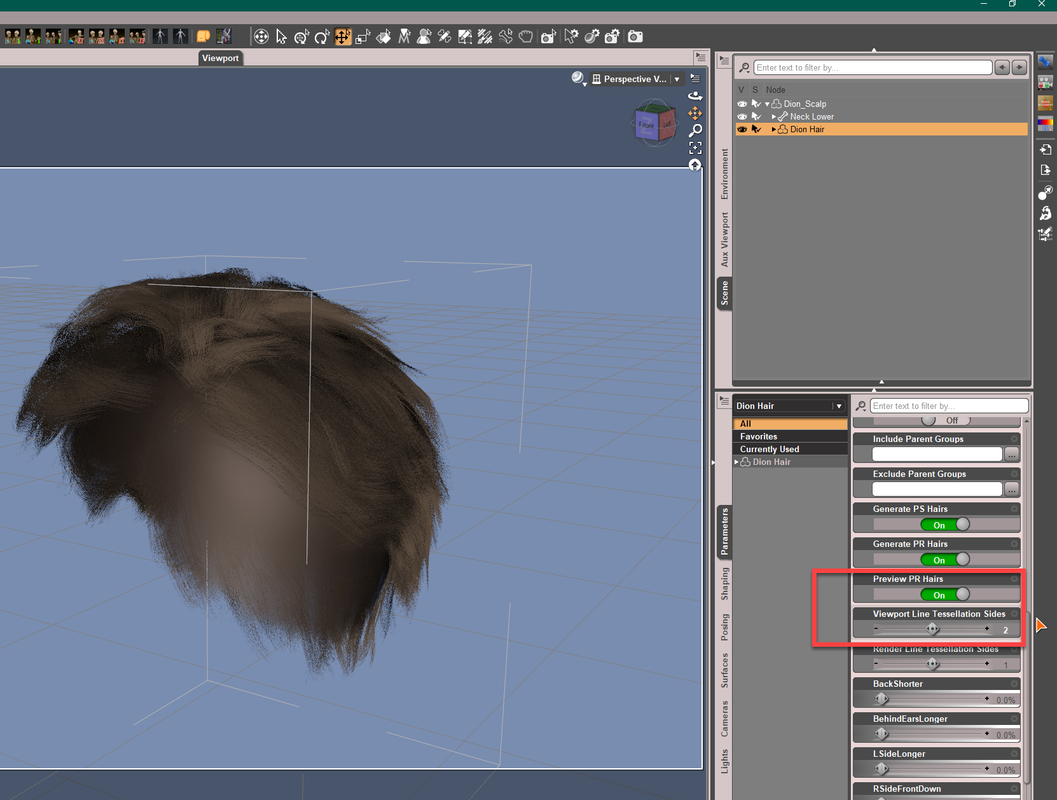Activate the Node Selection arrow tool

coord(281,37)
